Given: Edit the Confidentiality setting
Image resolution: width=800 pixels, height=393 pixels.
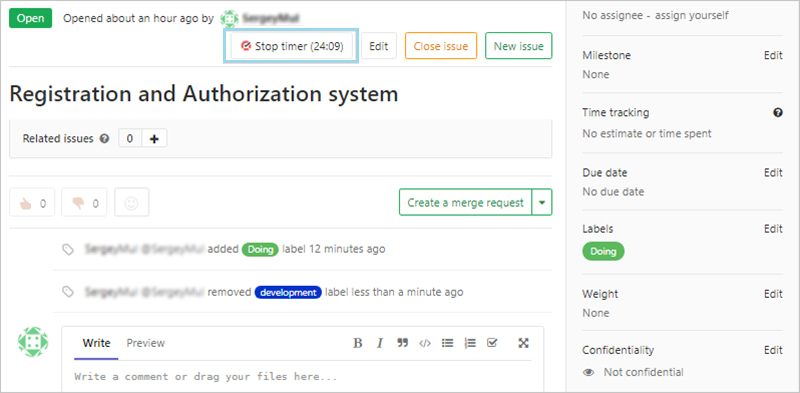Looking at the screenshot, I should tap(773, 350).
